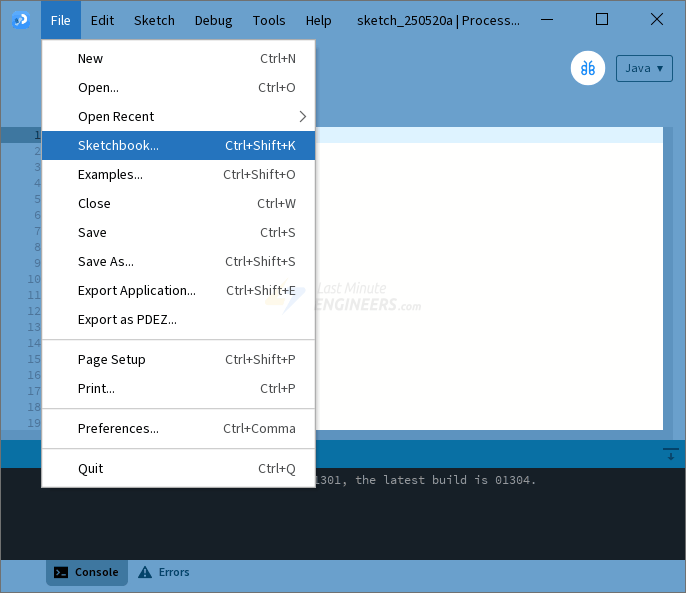
Task: Choose Export Application... option
Action: click(x=178, y=290)
